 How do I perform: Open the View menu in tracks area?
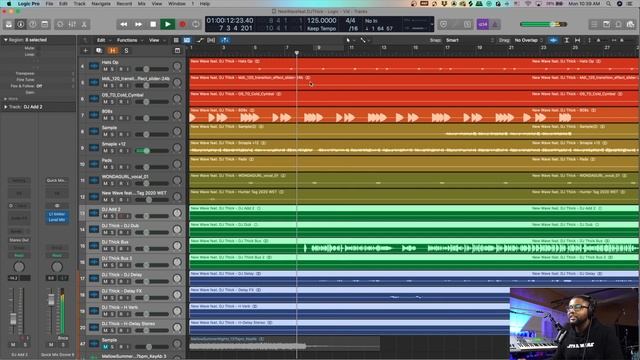tap(156, 40)
